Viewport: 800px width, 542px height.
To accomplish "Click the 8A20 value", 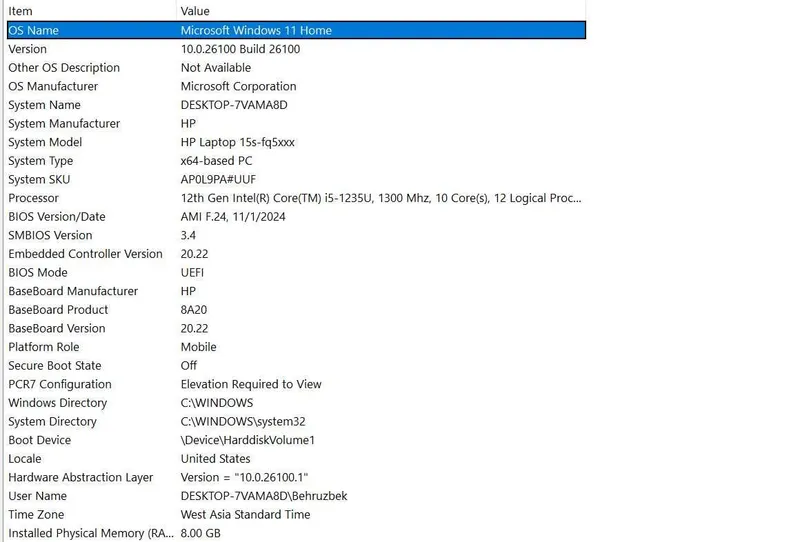I will (x=194, y=310).
